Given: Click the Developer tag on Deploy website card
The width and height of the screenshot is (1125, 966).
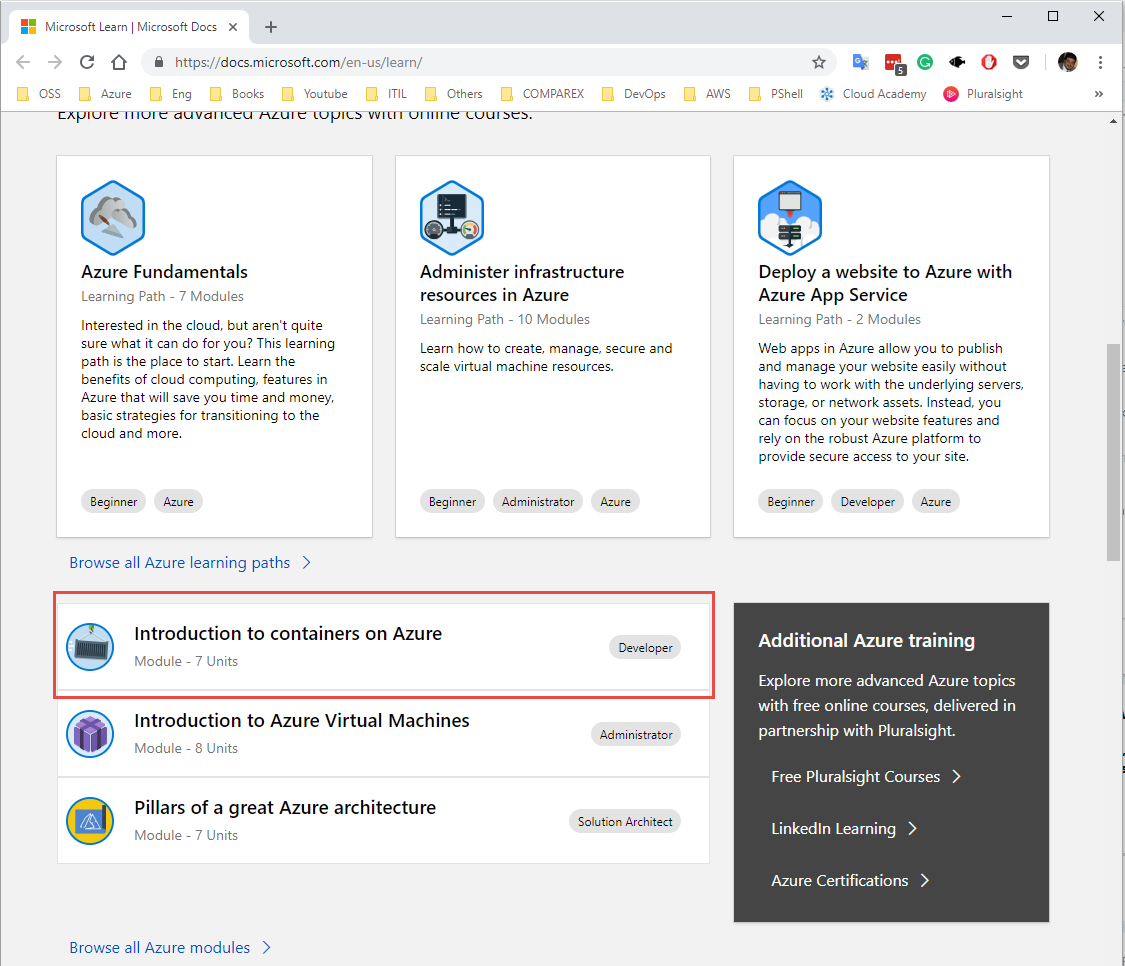Looking at the screenshot, I should click(867, 502).
